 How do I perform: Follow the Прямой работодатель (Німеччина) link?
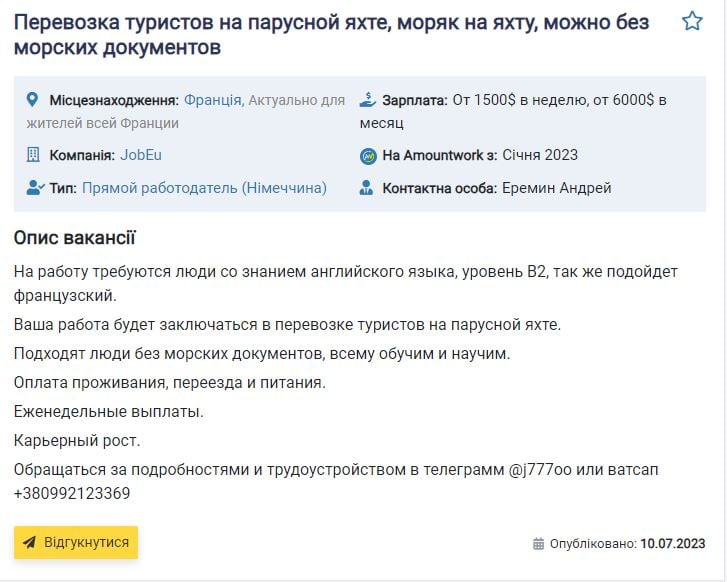click(x=204, y=188)
